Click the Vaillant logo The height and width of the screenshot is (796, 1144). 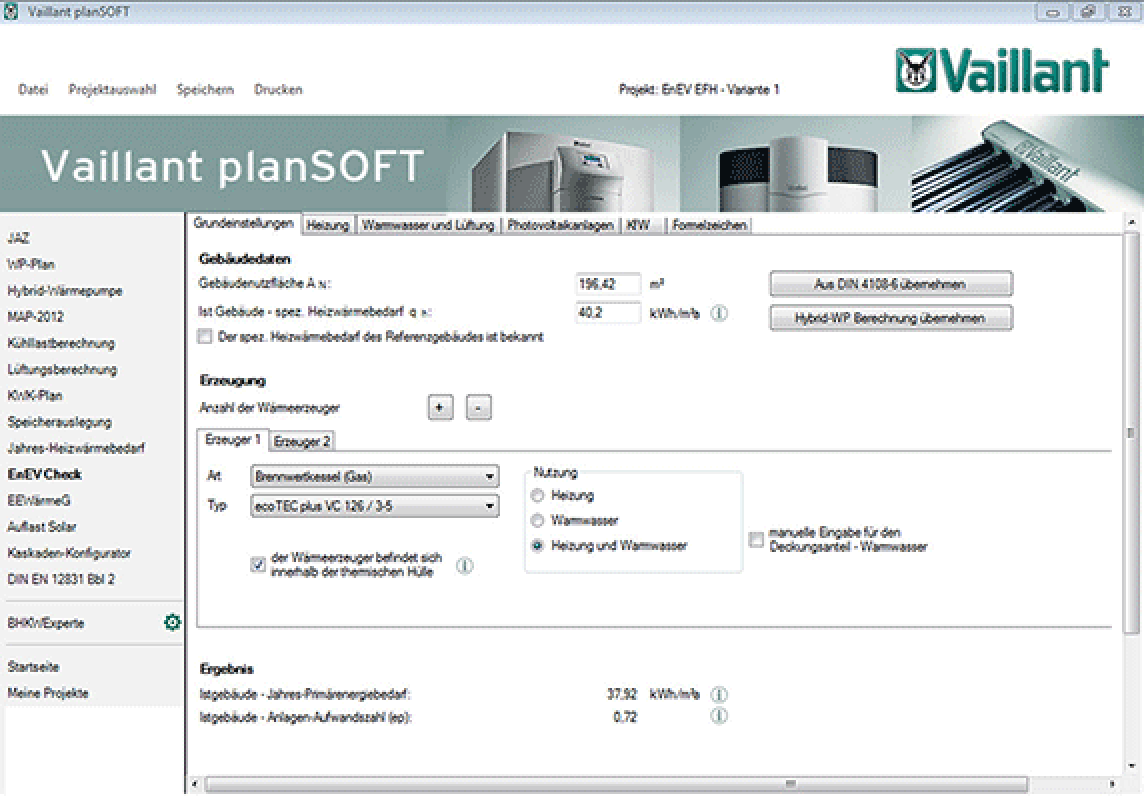1002,71
